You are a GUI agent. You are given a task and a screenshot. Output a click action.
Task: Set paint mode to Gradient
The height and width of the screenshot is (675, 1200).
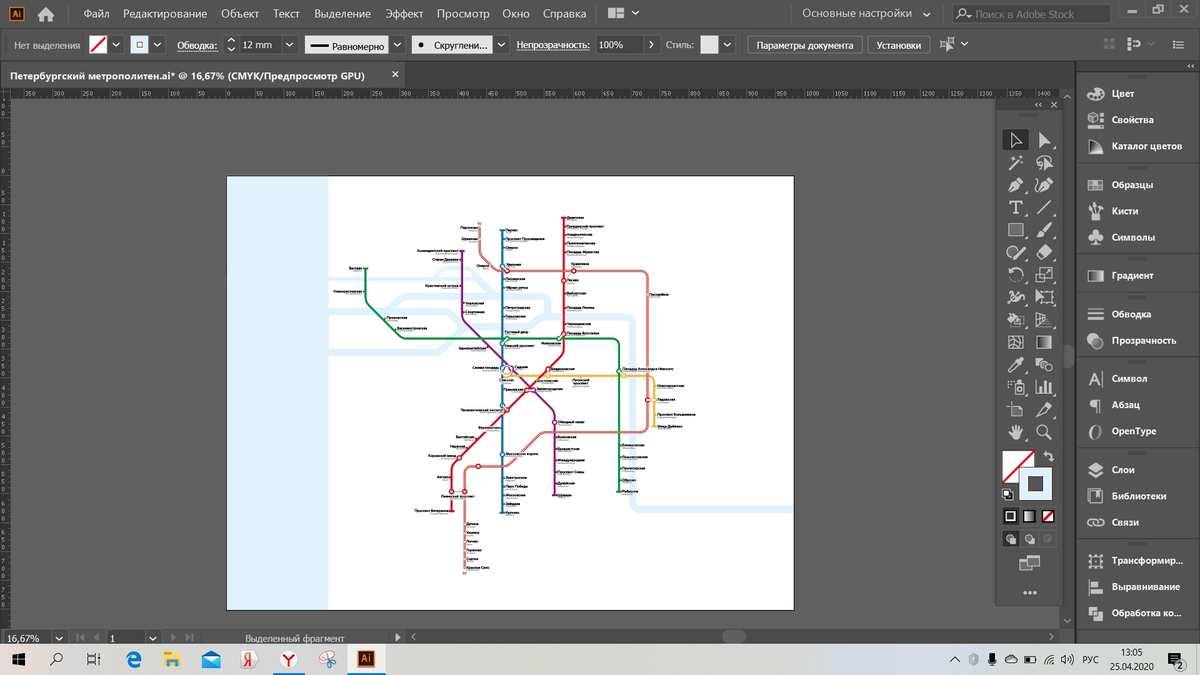tap(1029, 516)
